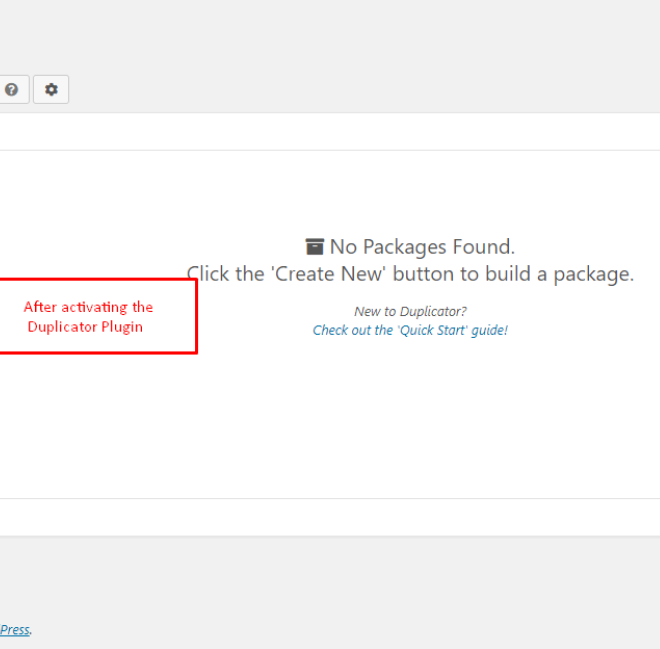Select the 'Create New' button instruction text
Image resolution: width=660 pixels, height=649 pixels.
point(410,274)
